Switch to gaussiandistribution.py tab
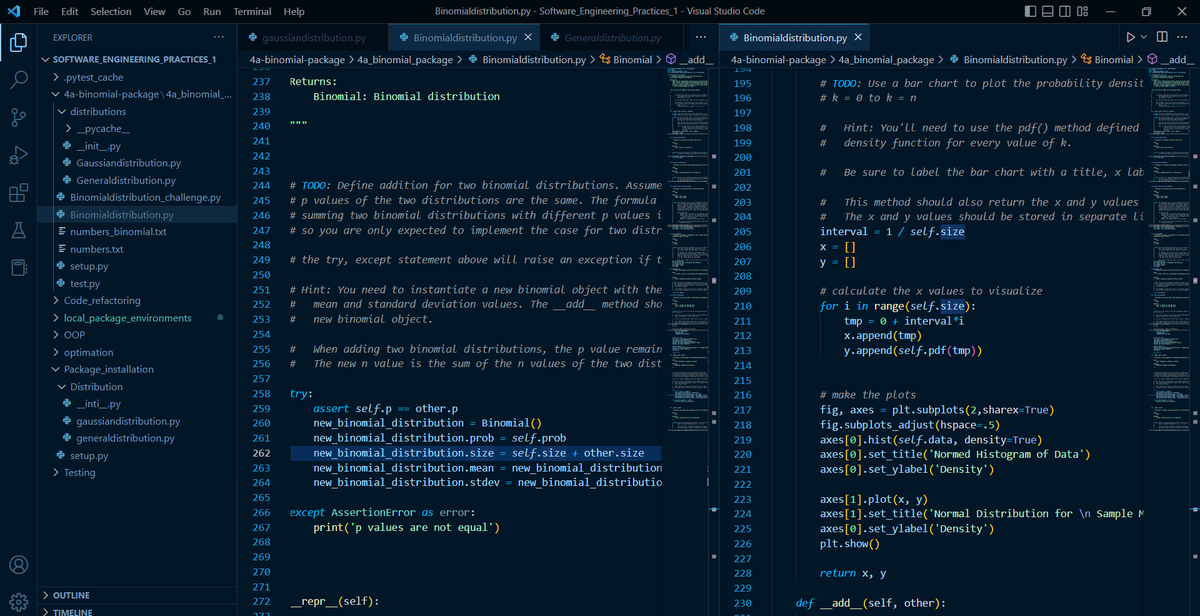This screenshot has height=616, width=1200. coord(313,38)
